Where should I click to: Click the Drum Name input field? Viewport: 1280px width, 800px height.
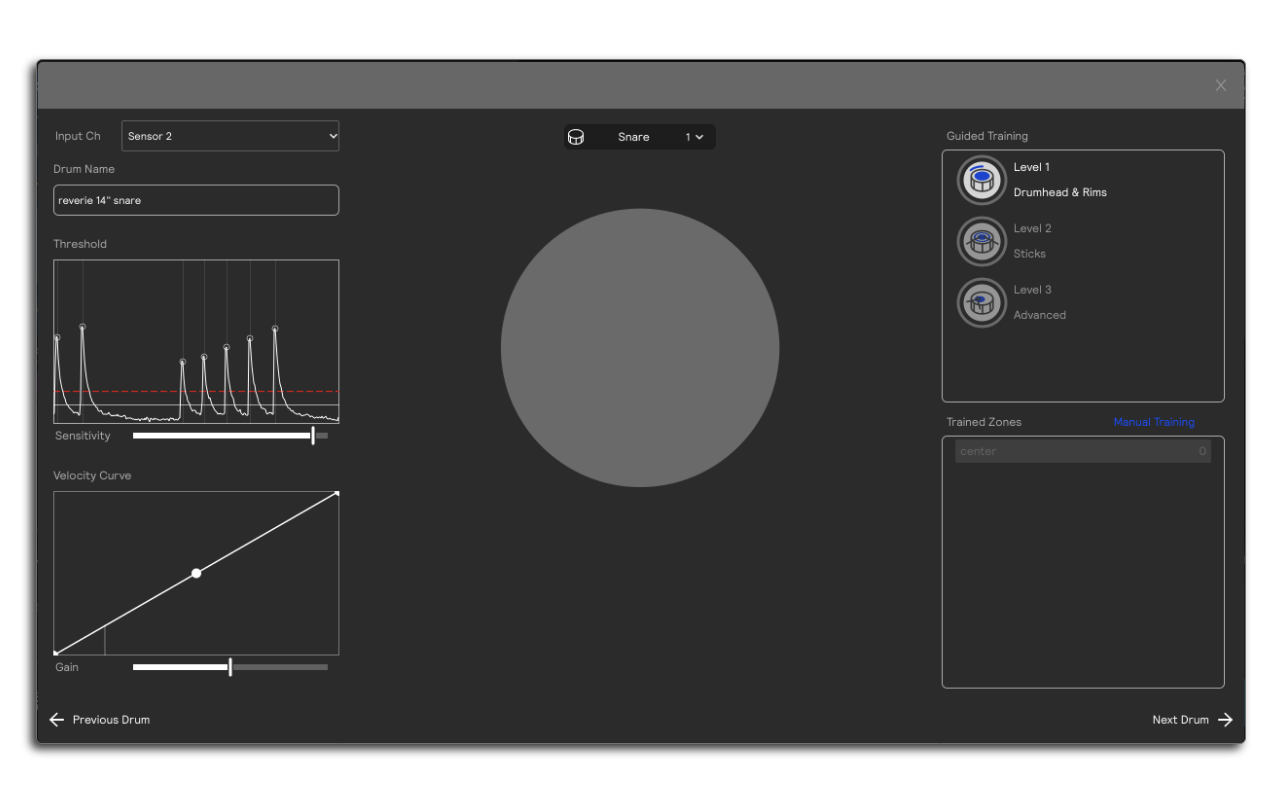click(x=196, y=200)
